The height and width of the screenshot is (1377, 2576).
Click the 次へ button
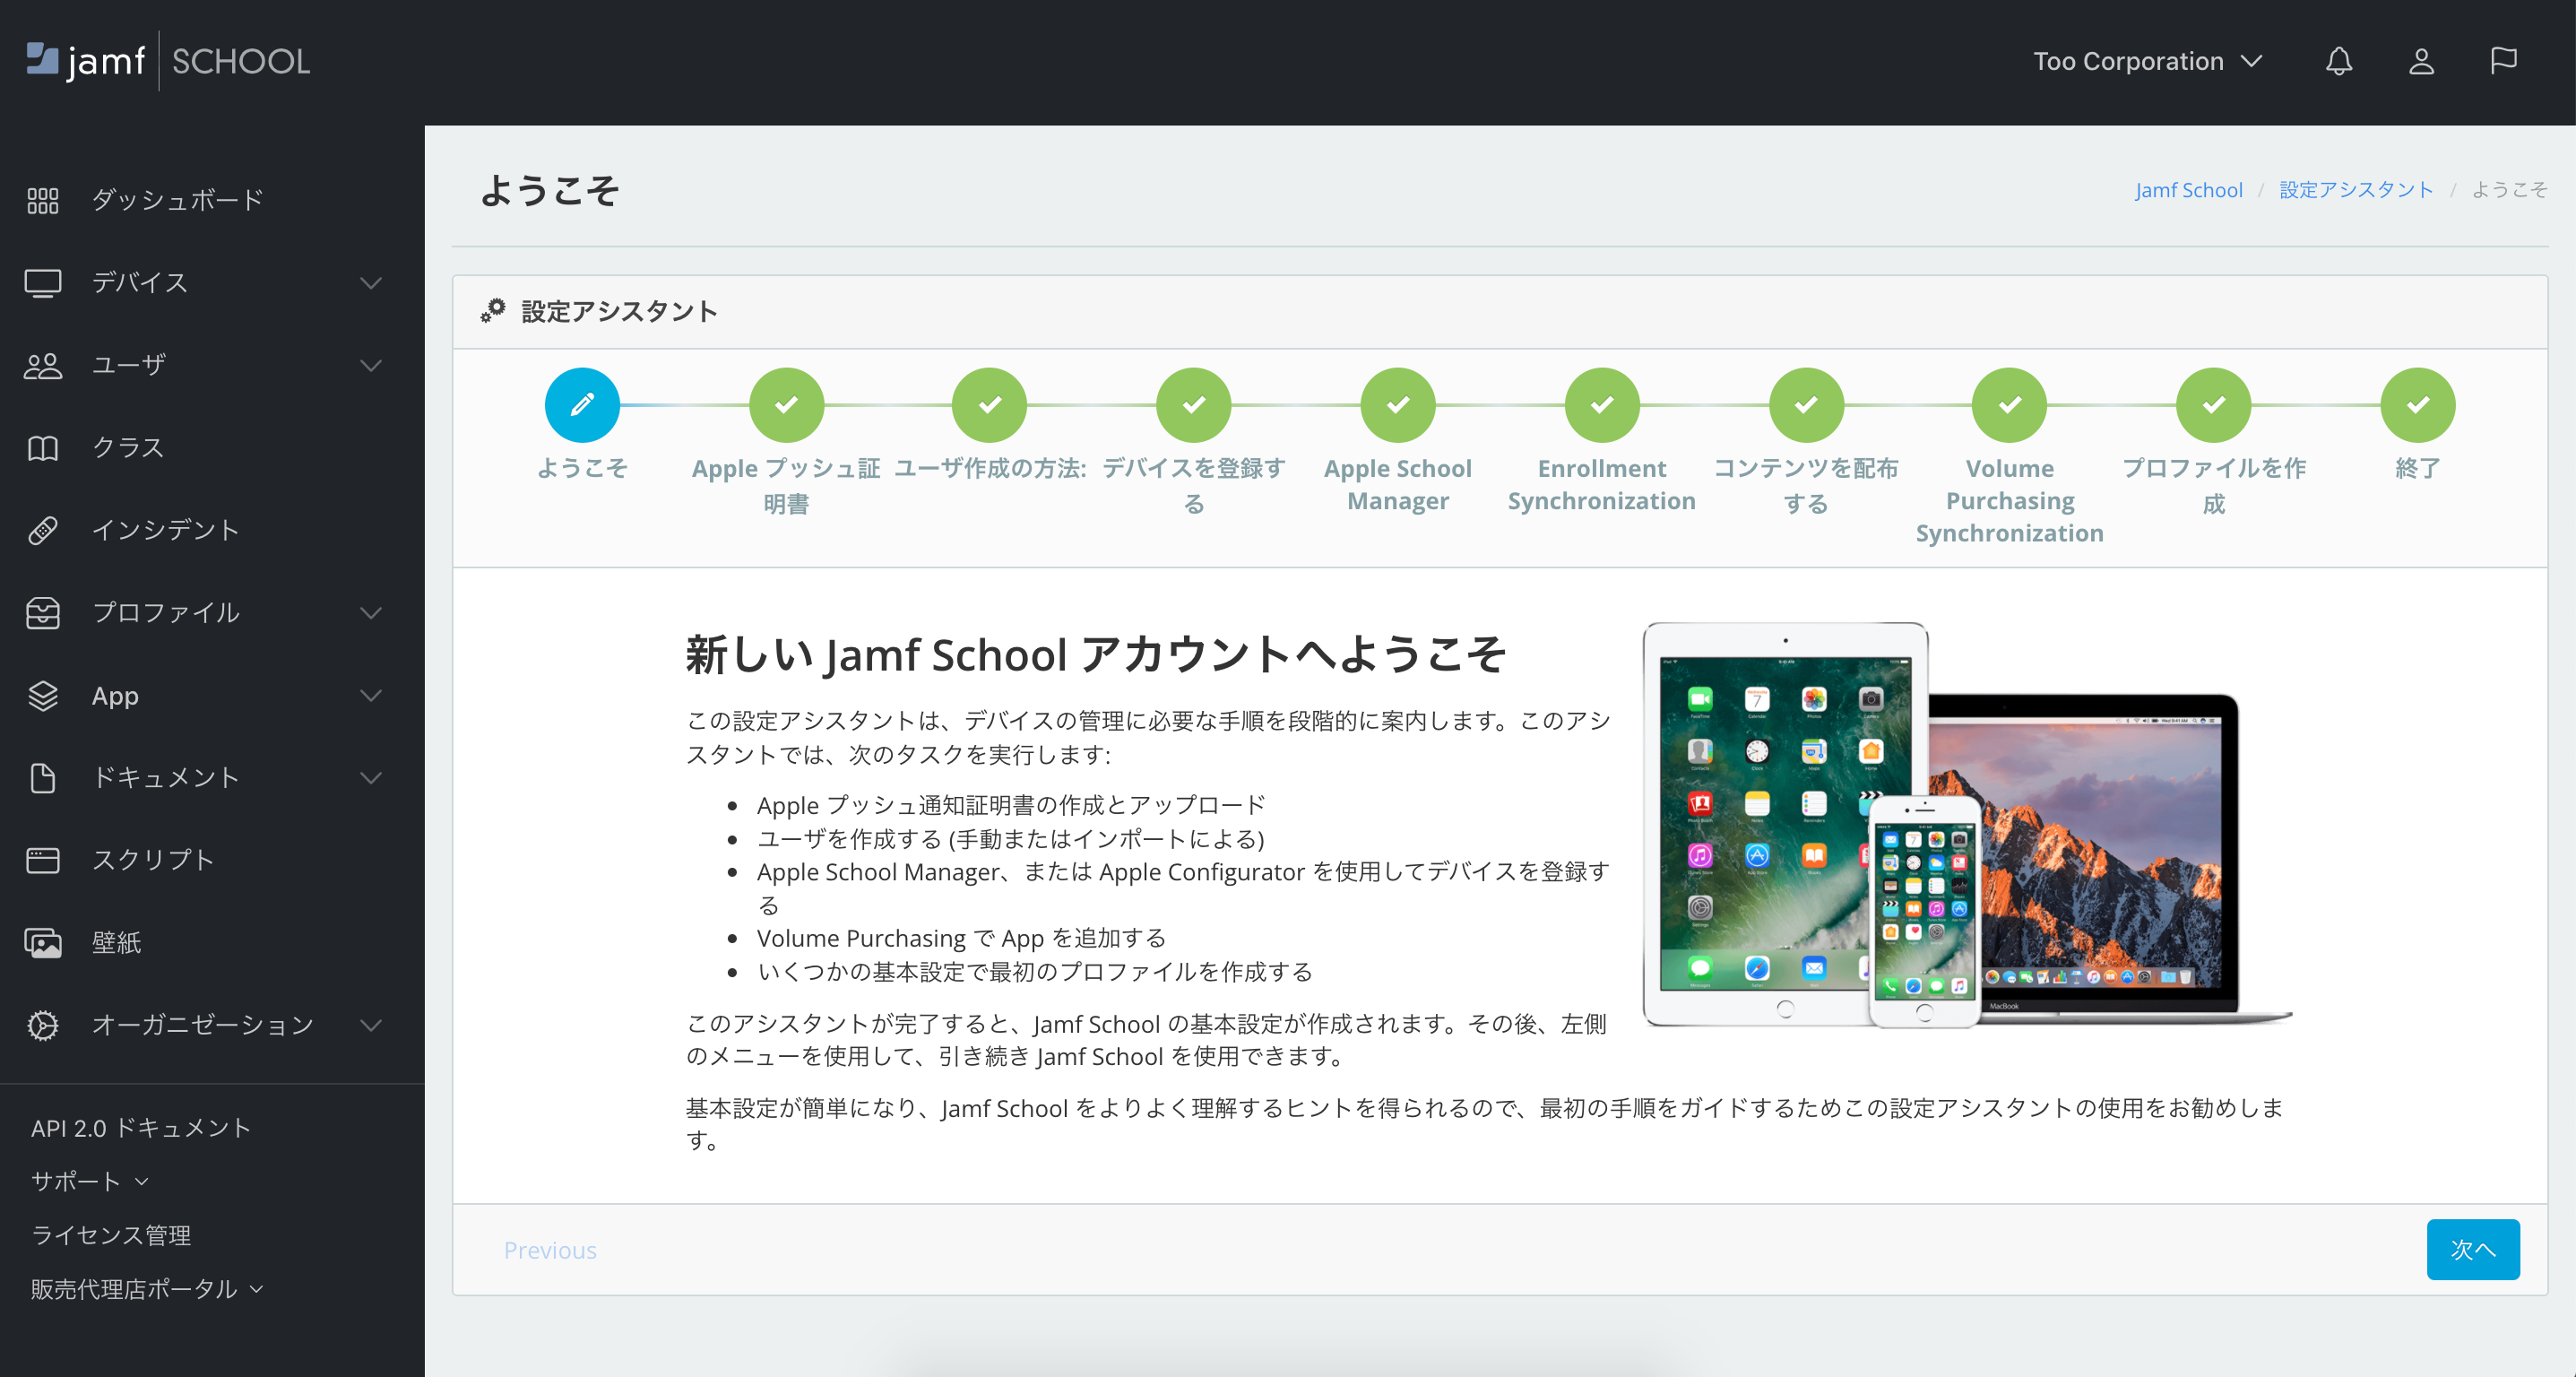point(2472,1249)
